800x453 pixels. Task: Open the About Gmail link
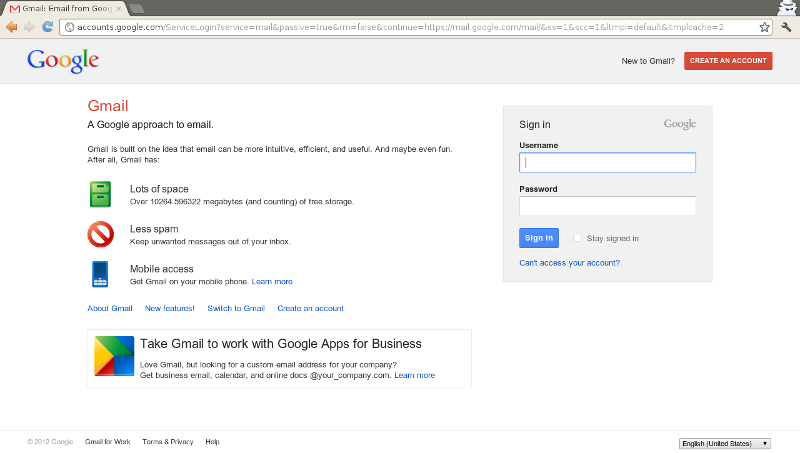110,308
